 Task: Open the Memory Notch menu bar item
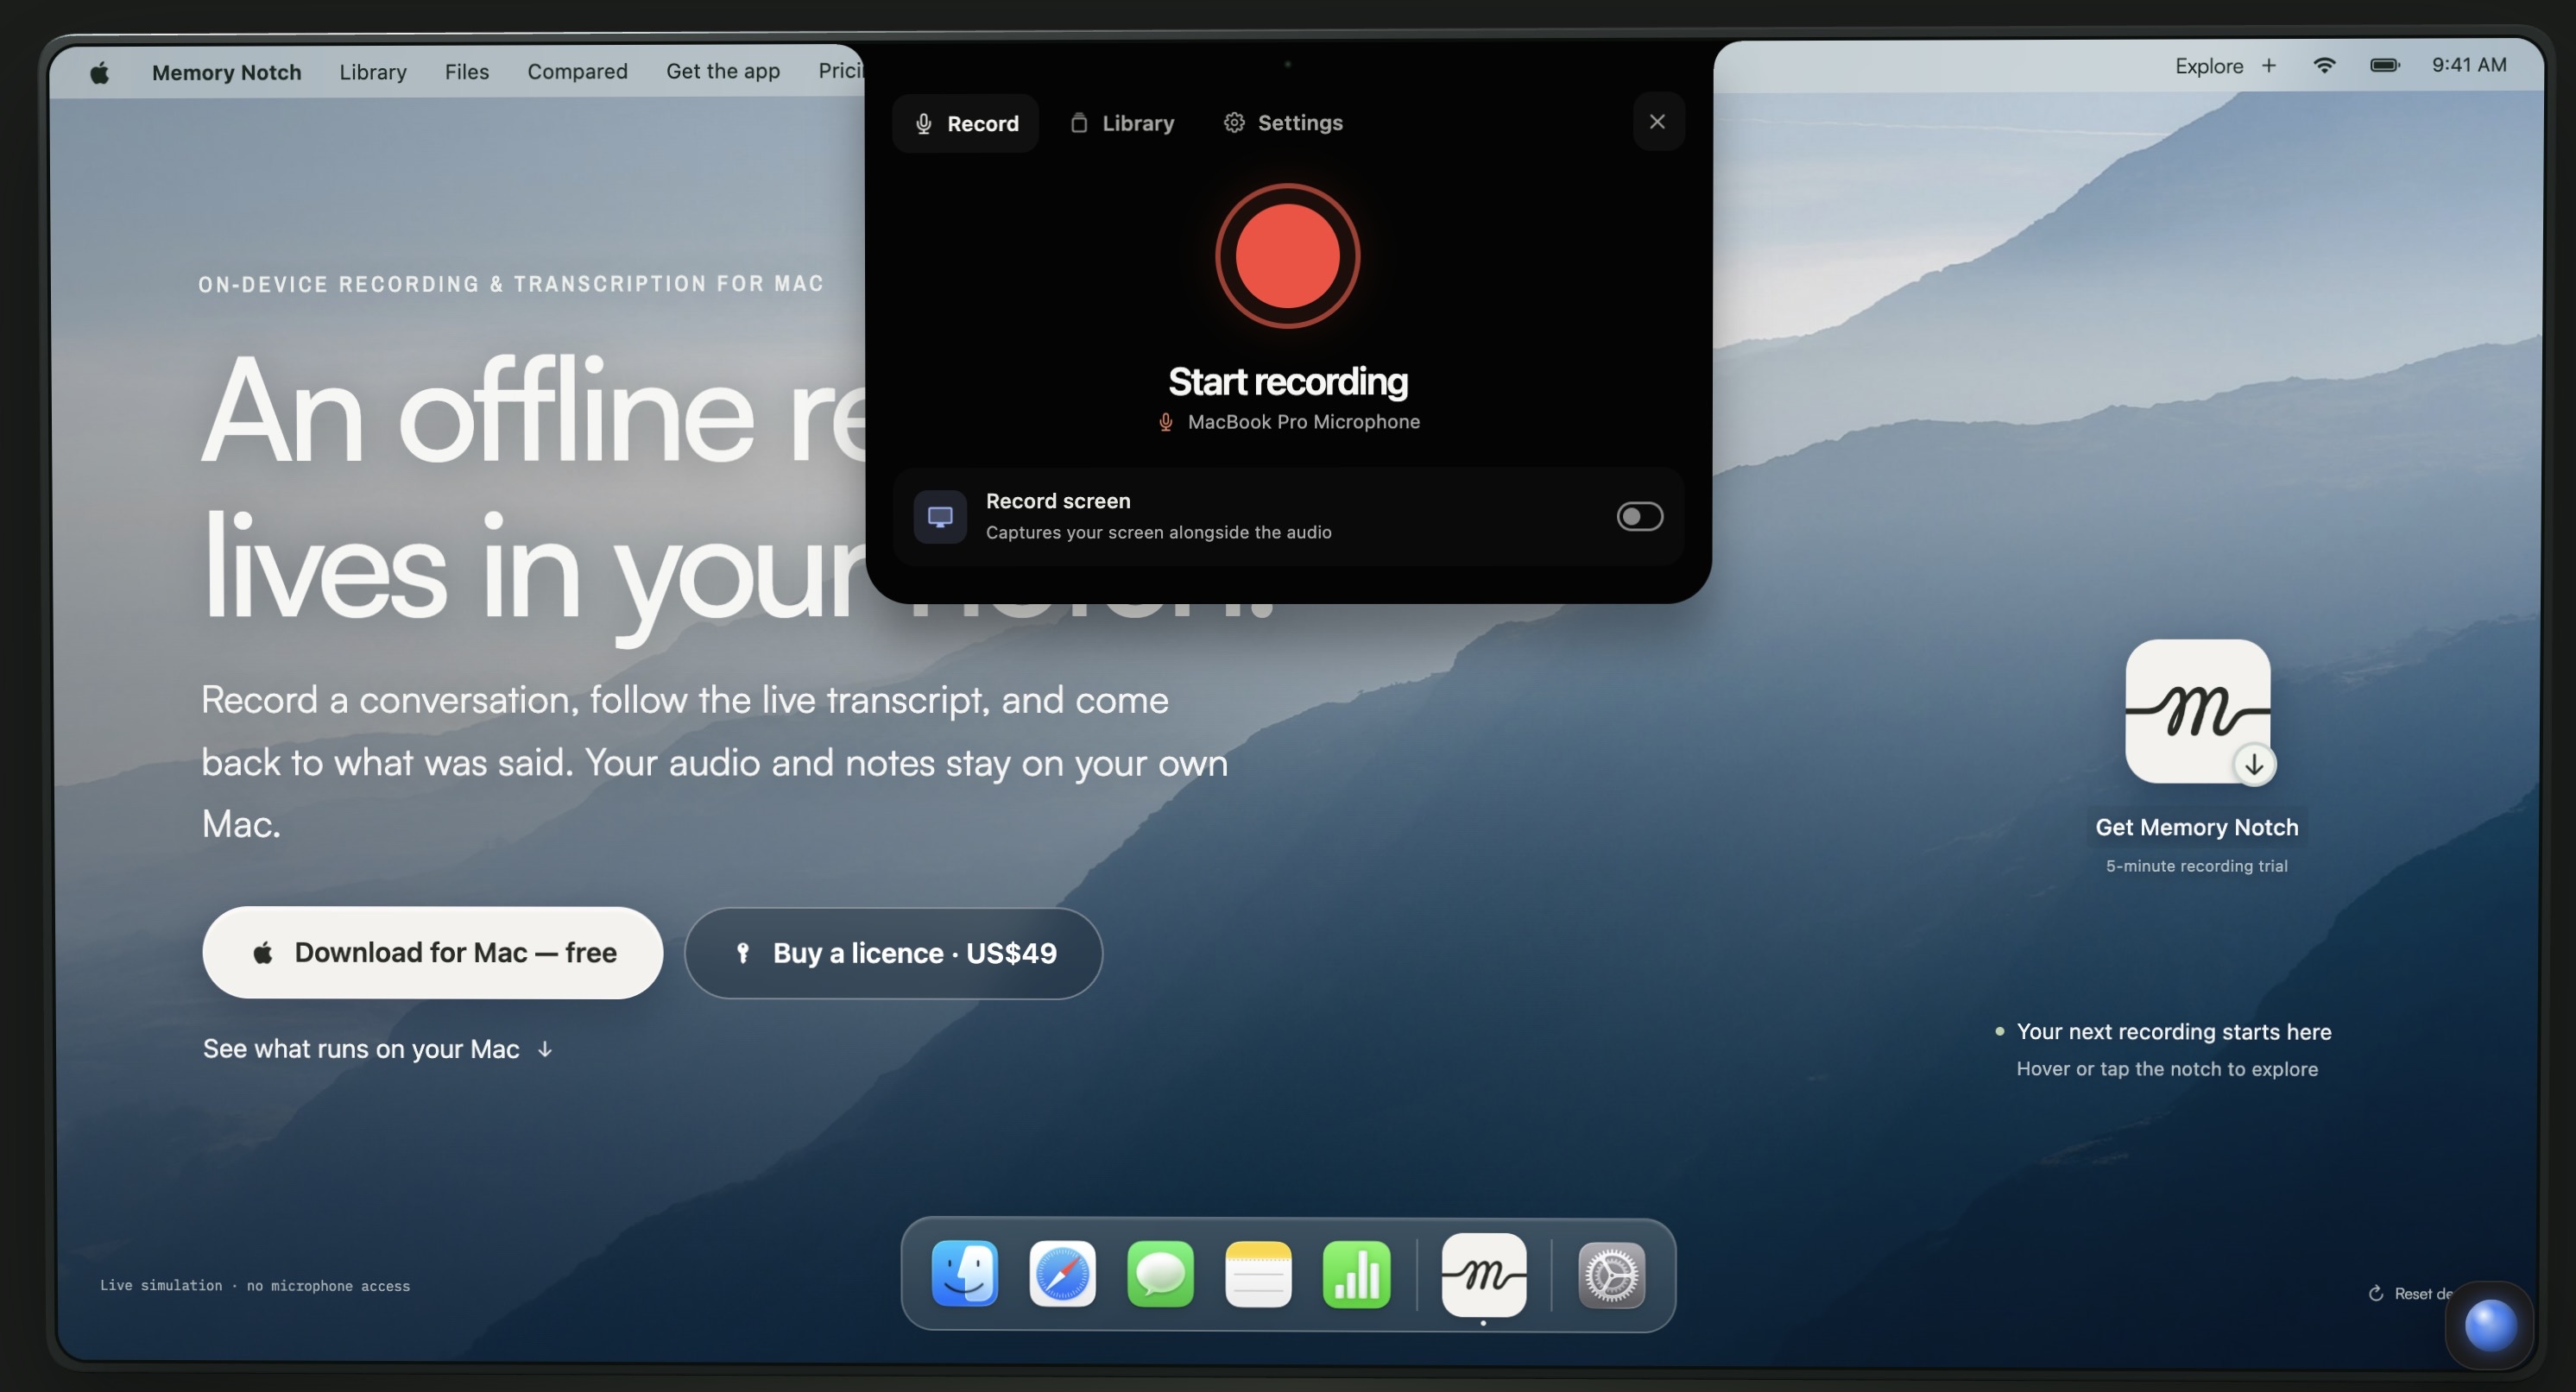coord(226,72)
